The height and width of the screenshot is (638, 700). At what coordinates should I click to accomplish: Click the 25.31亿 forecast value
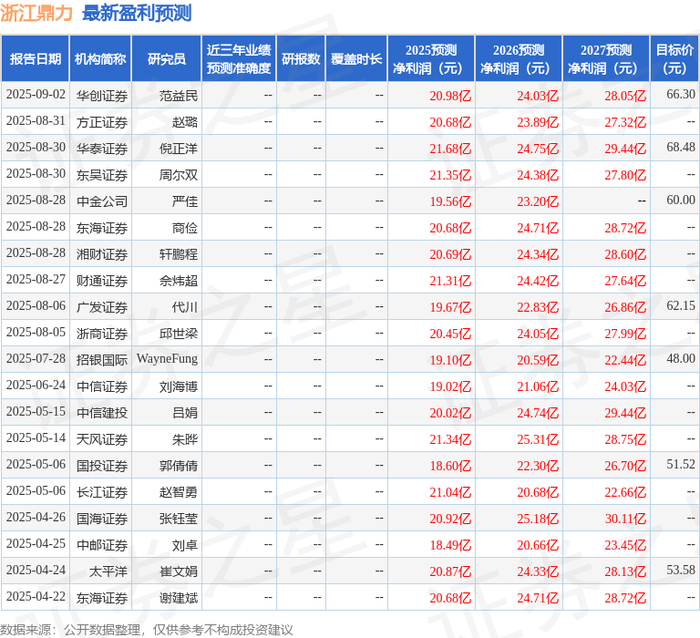pos(538,439)
